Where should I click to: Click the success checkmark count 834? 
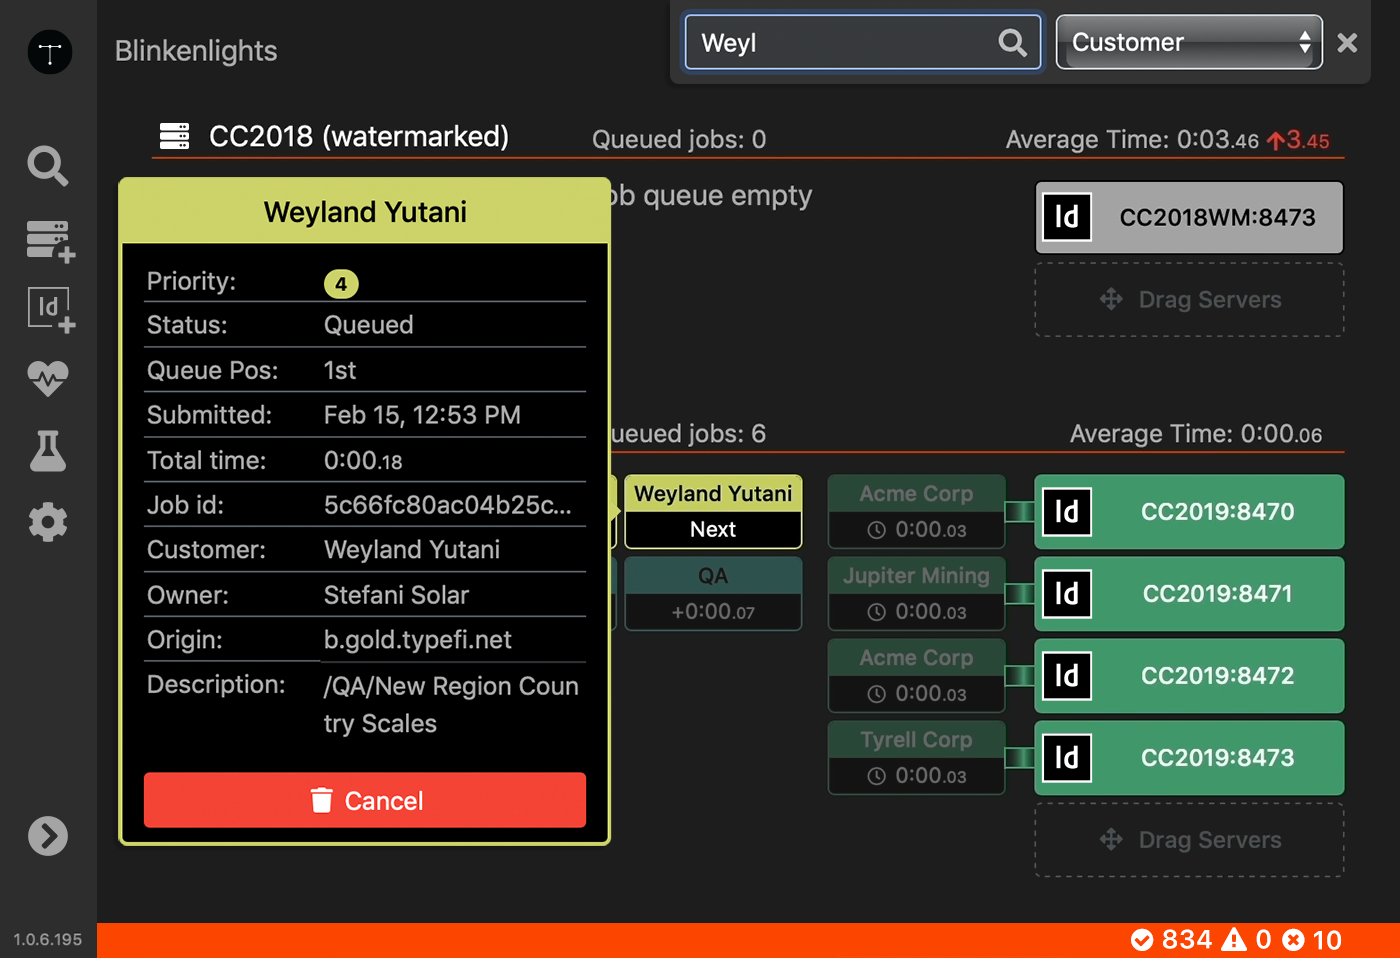[x=1171, y=940]
